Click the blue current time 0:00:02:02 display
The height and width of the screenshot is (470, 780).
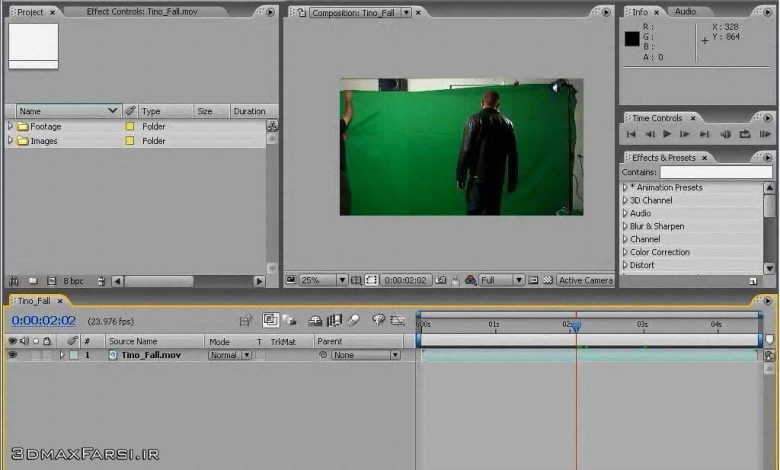[x=44, y=320]
